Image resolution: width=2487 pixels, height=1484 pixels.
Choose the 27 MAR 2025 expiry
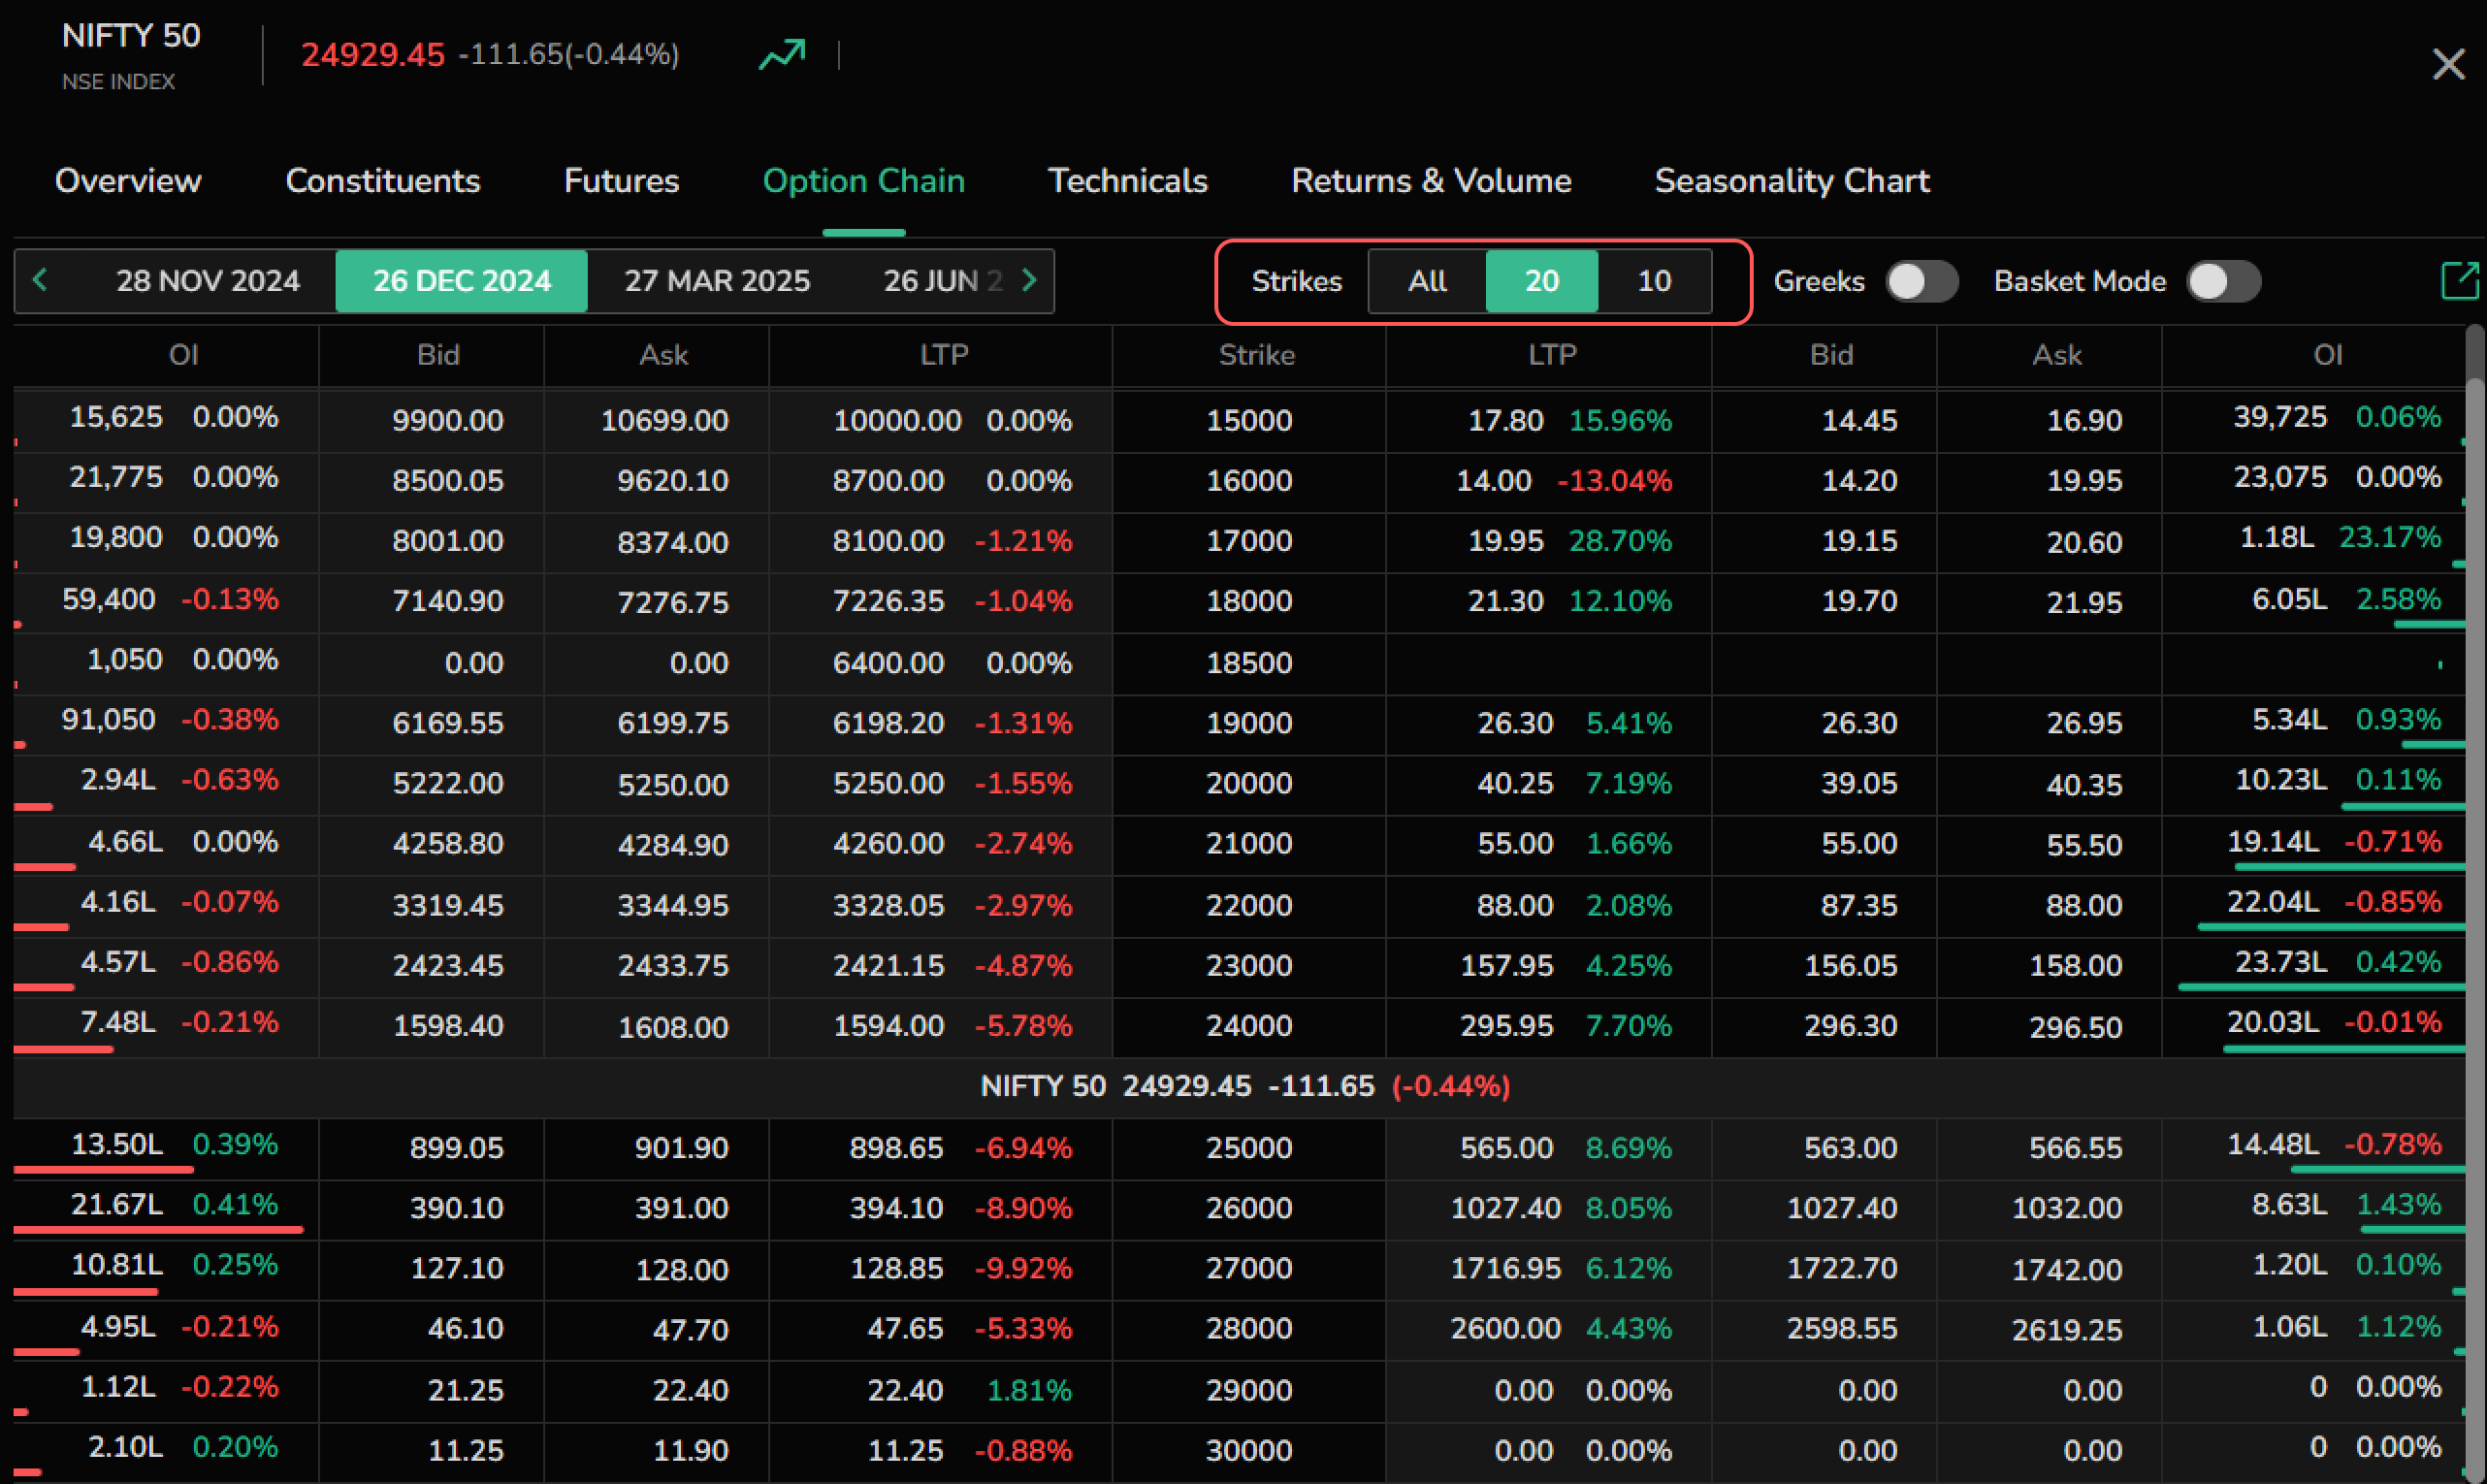click(x=717, y=281)
